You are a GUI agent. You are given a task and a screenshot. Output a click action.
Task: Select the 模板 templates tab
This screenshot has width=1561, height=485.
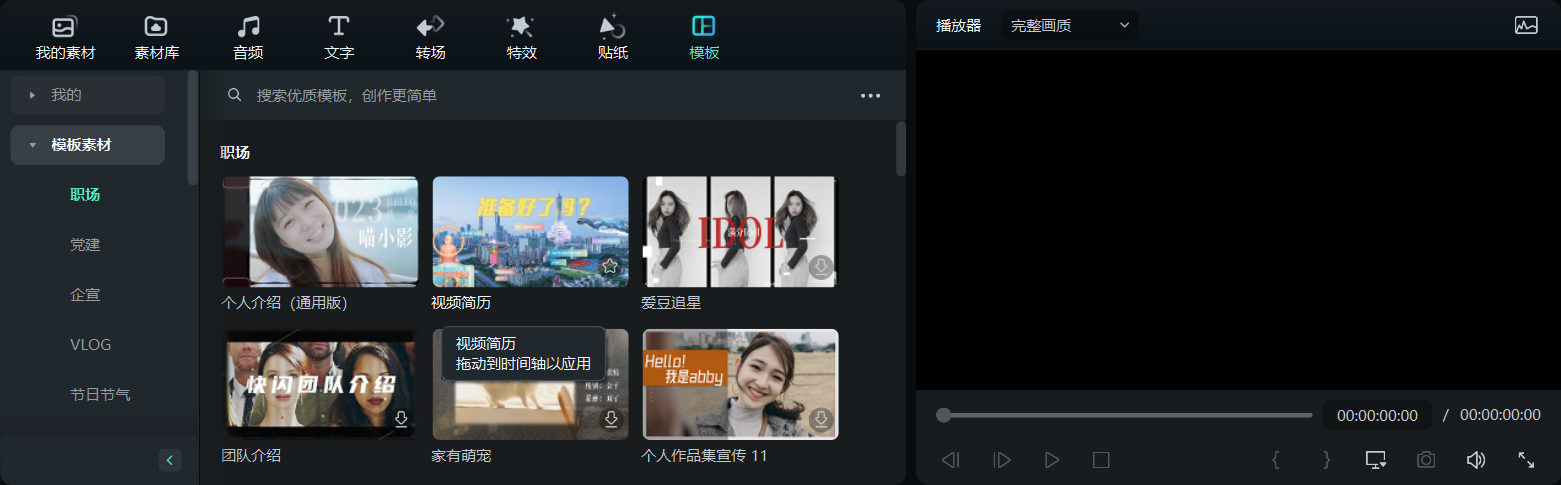pyautogui.click(x=704, y=37)
